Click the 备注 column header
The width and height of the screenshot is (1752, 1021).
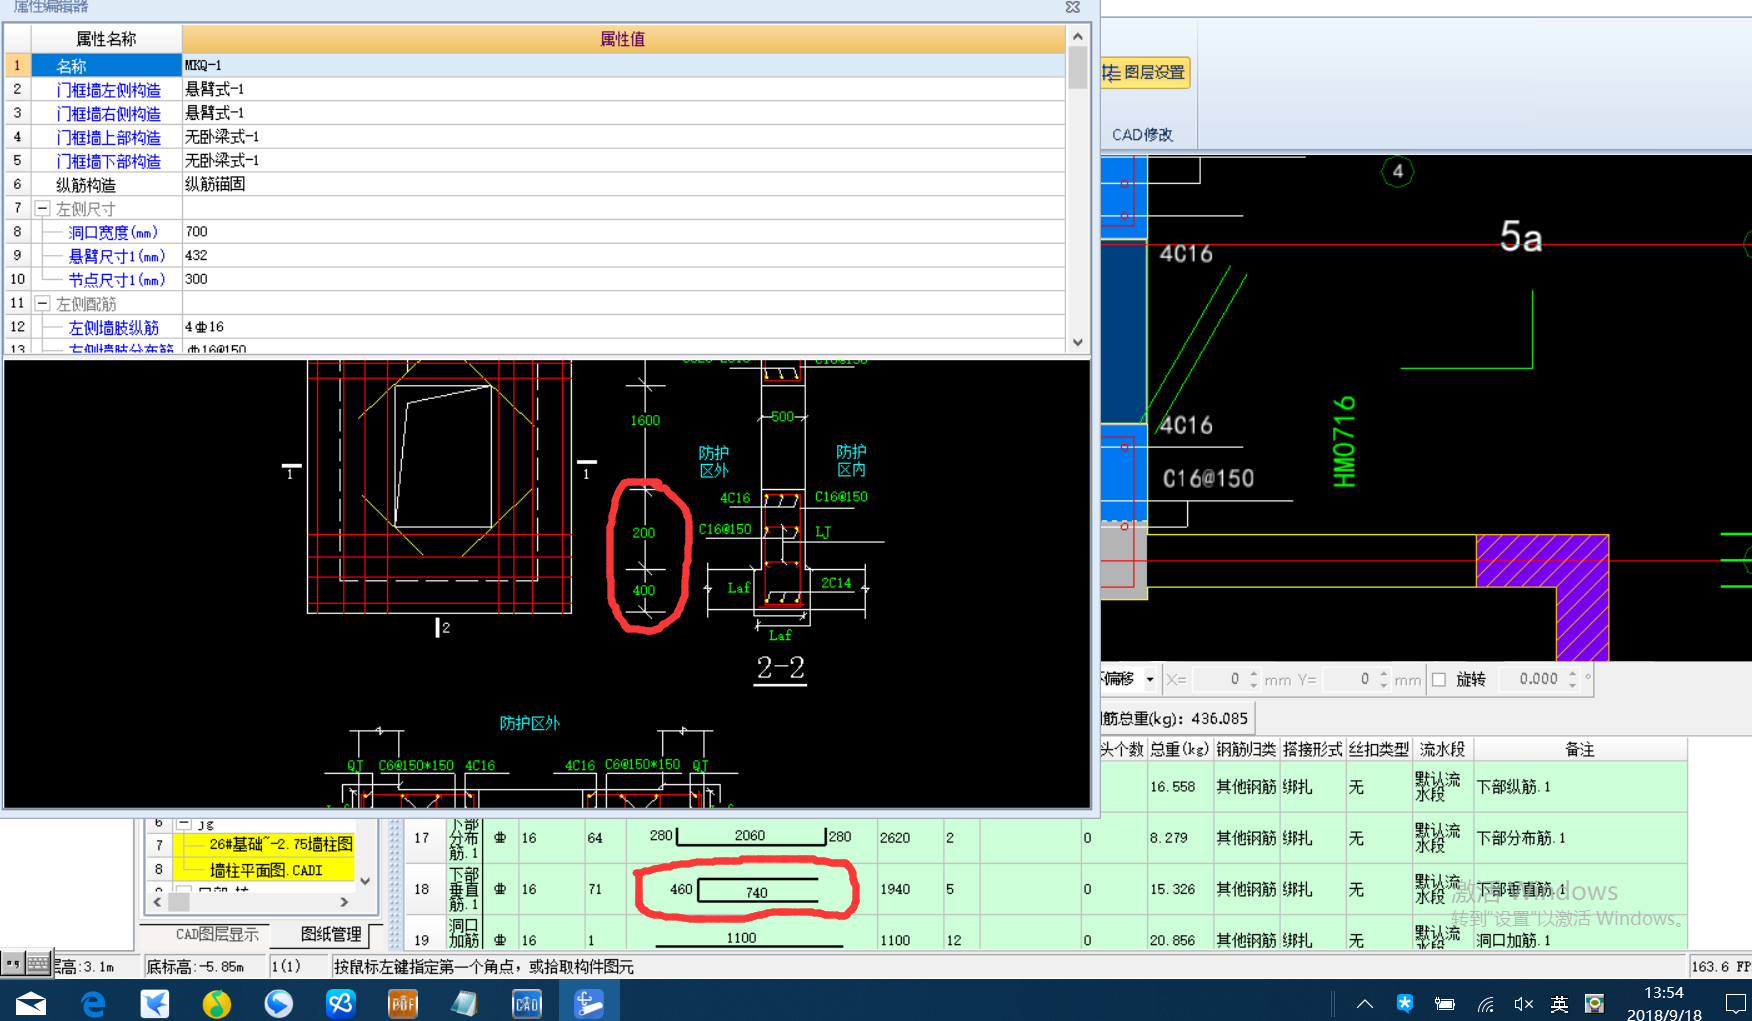pos(1580,749)
